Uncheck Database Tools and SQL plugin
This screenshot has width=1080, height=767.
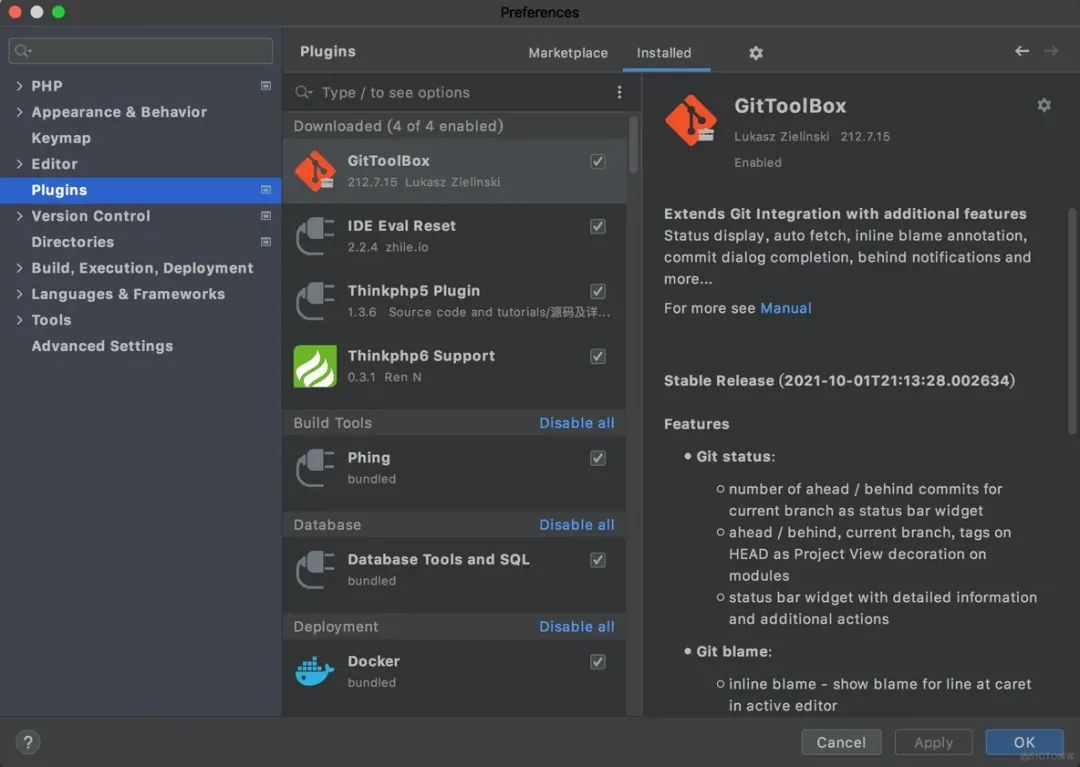(598, 560)
